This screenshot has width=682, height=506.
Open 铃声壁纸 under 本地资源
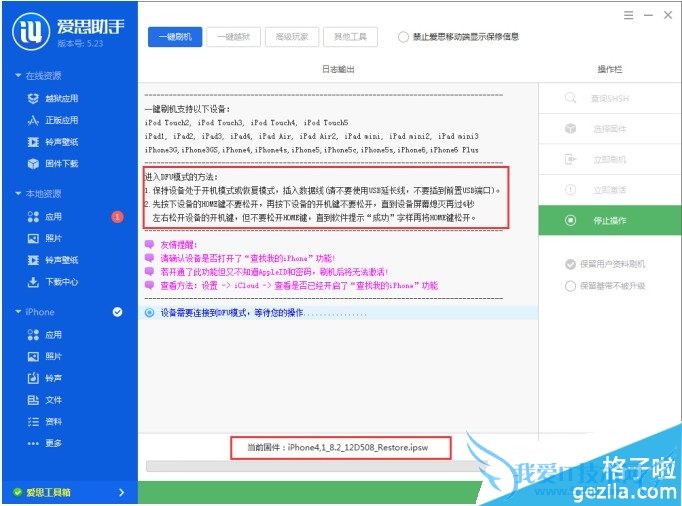(x=53, y=260)
